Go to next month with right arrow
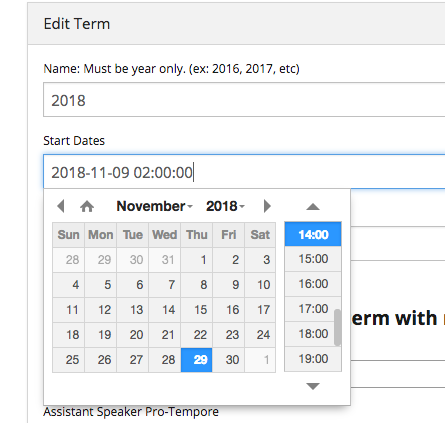The width and height of the screenshot is (445, 423). tap(267, 206)
